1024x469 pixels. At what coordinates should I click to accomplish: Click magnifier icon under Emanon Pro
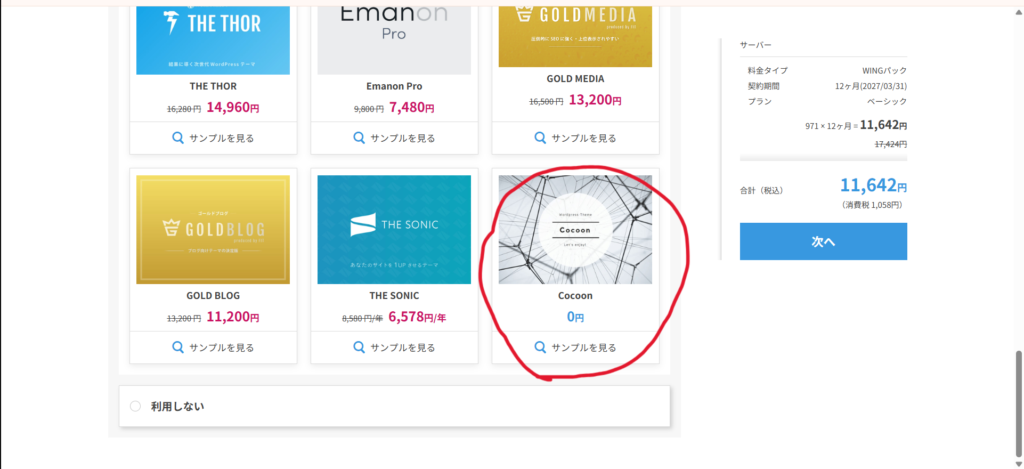(359, 138)
